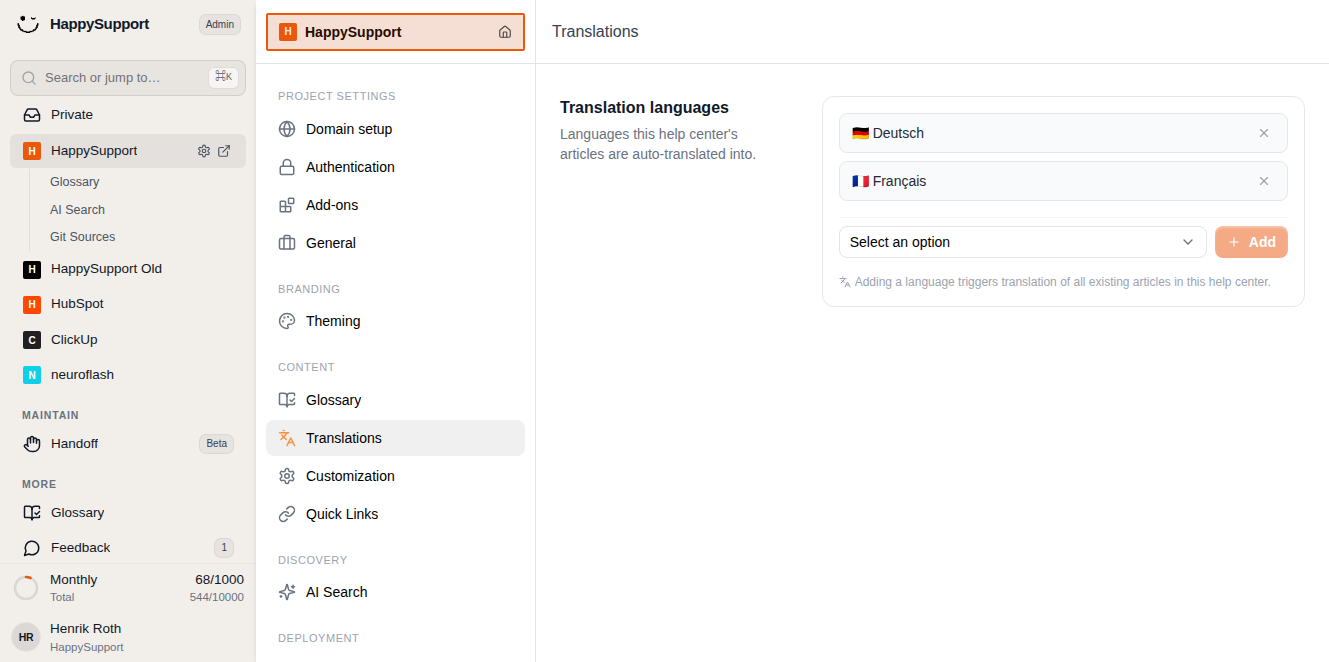Open the HubSpot project
The image size is (1329, 662).
pos(128,304)
